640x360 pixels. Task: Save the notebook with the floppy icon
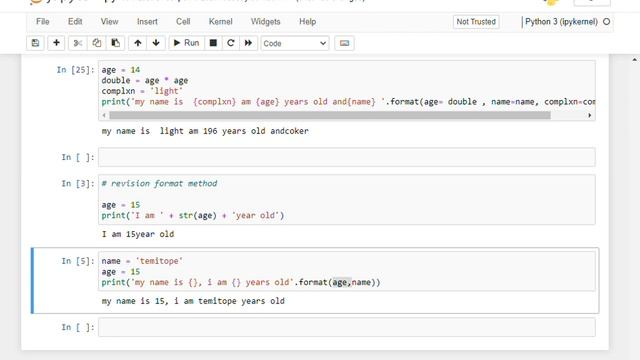[x=36, y=43]
